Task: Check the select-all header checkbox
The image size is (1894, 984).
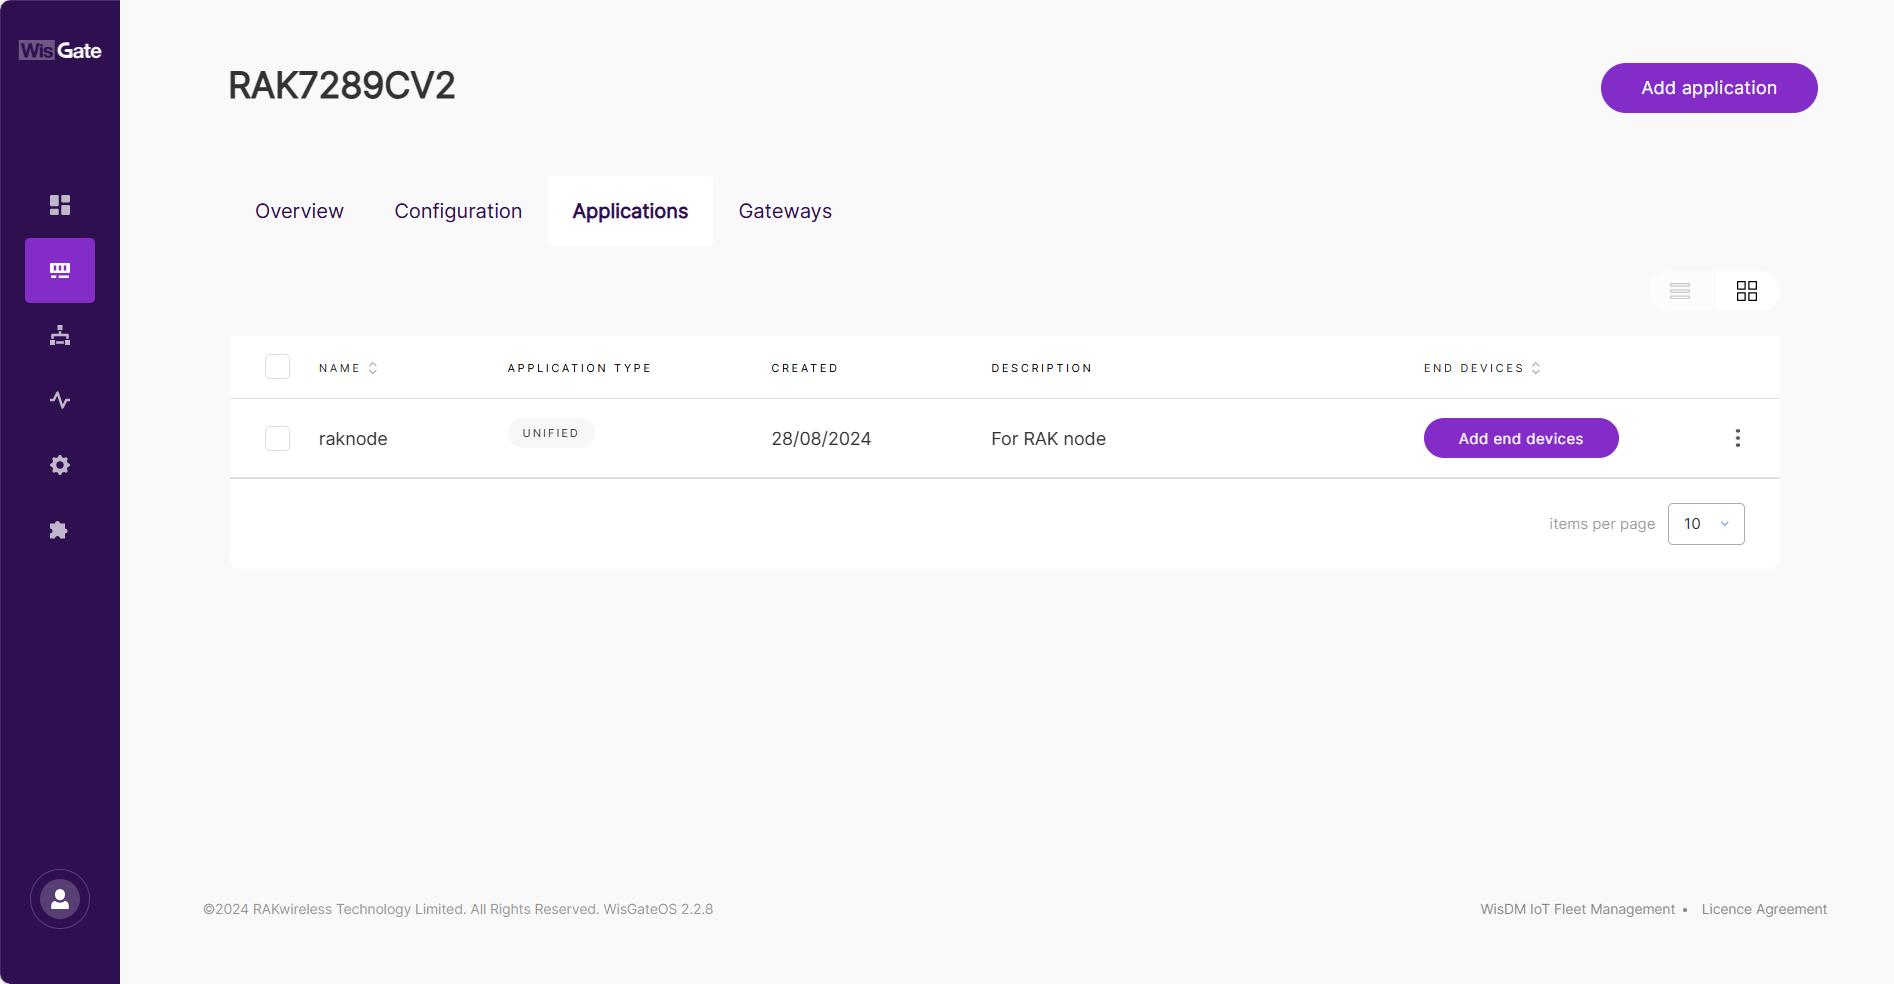Action: coord(278,367)
